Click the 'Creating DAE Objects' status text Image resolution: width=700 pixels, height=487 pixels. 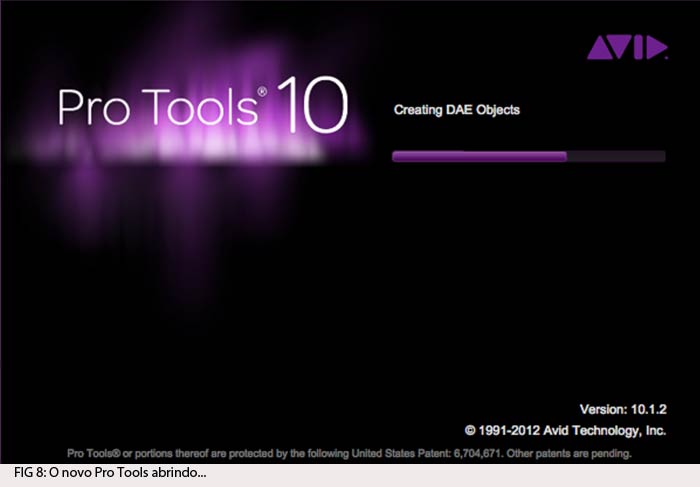[x=457, y=110]
